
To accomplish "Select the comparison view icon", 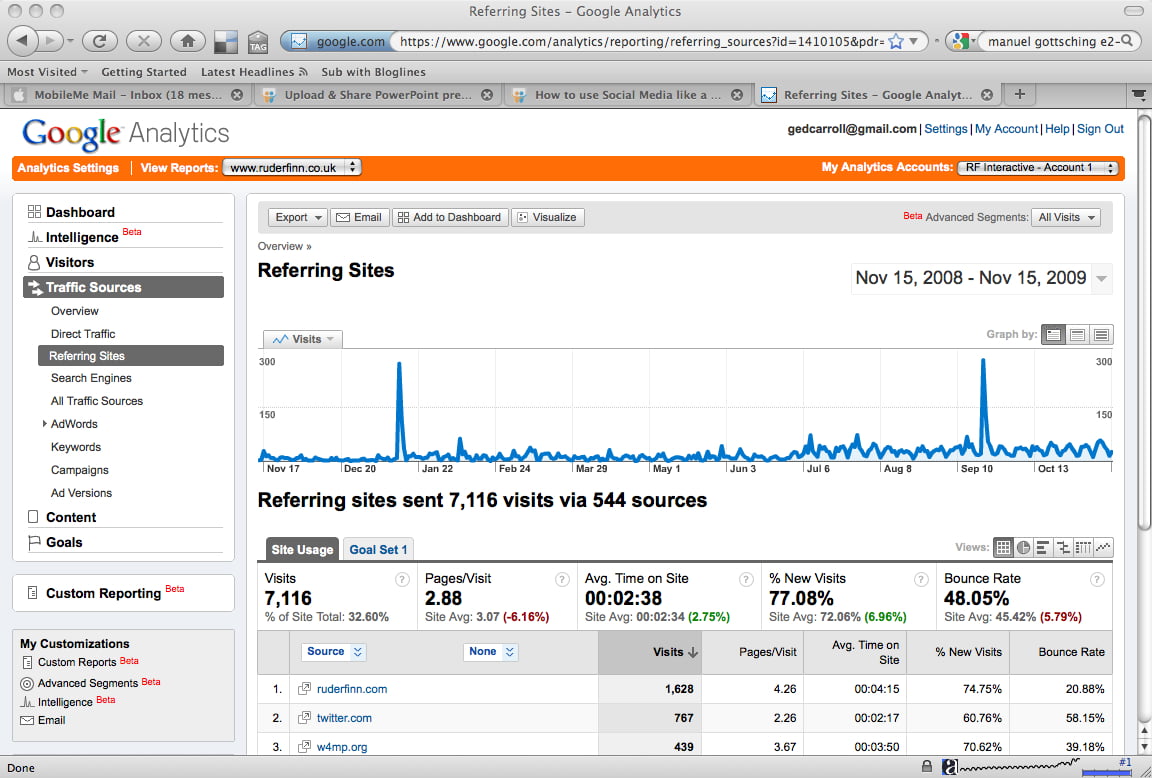I will [x=1062, y=547].
